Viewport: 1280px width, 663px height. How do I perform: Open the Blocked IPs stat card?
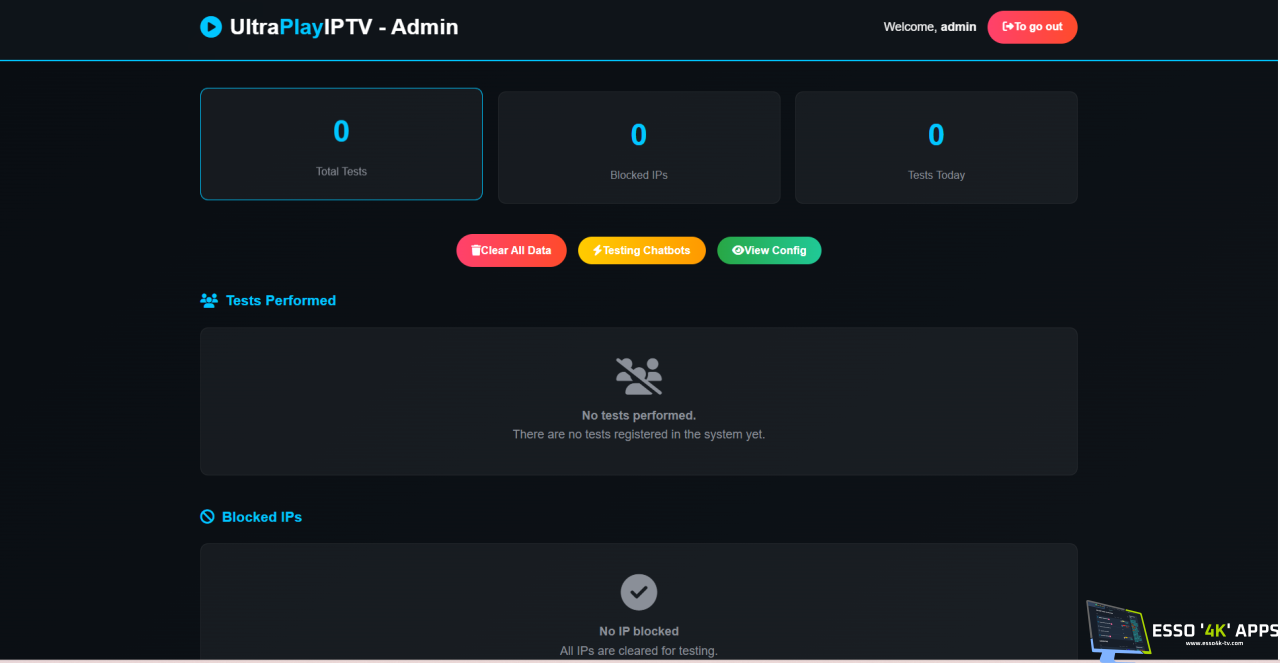tap(639, 147)
